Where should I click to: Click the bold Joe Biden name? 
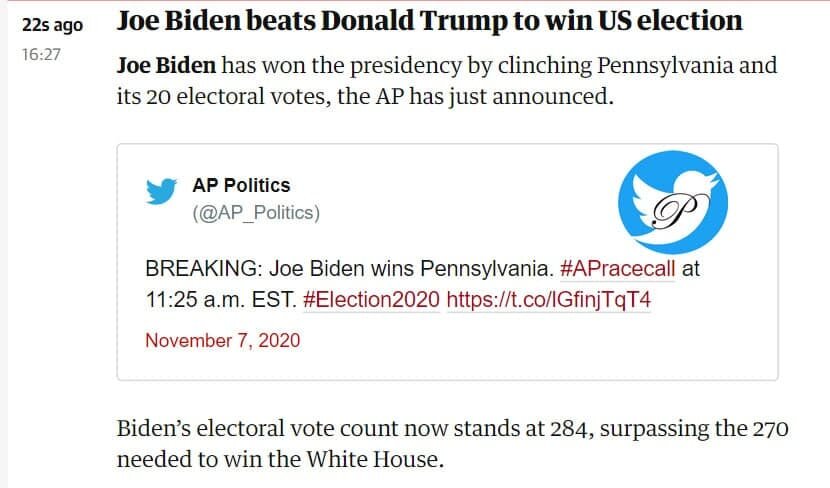[166, 66]
